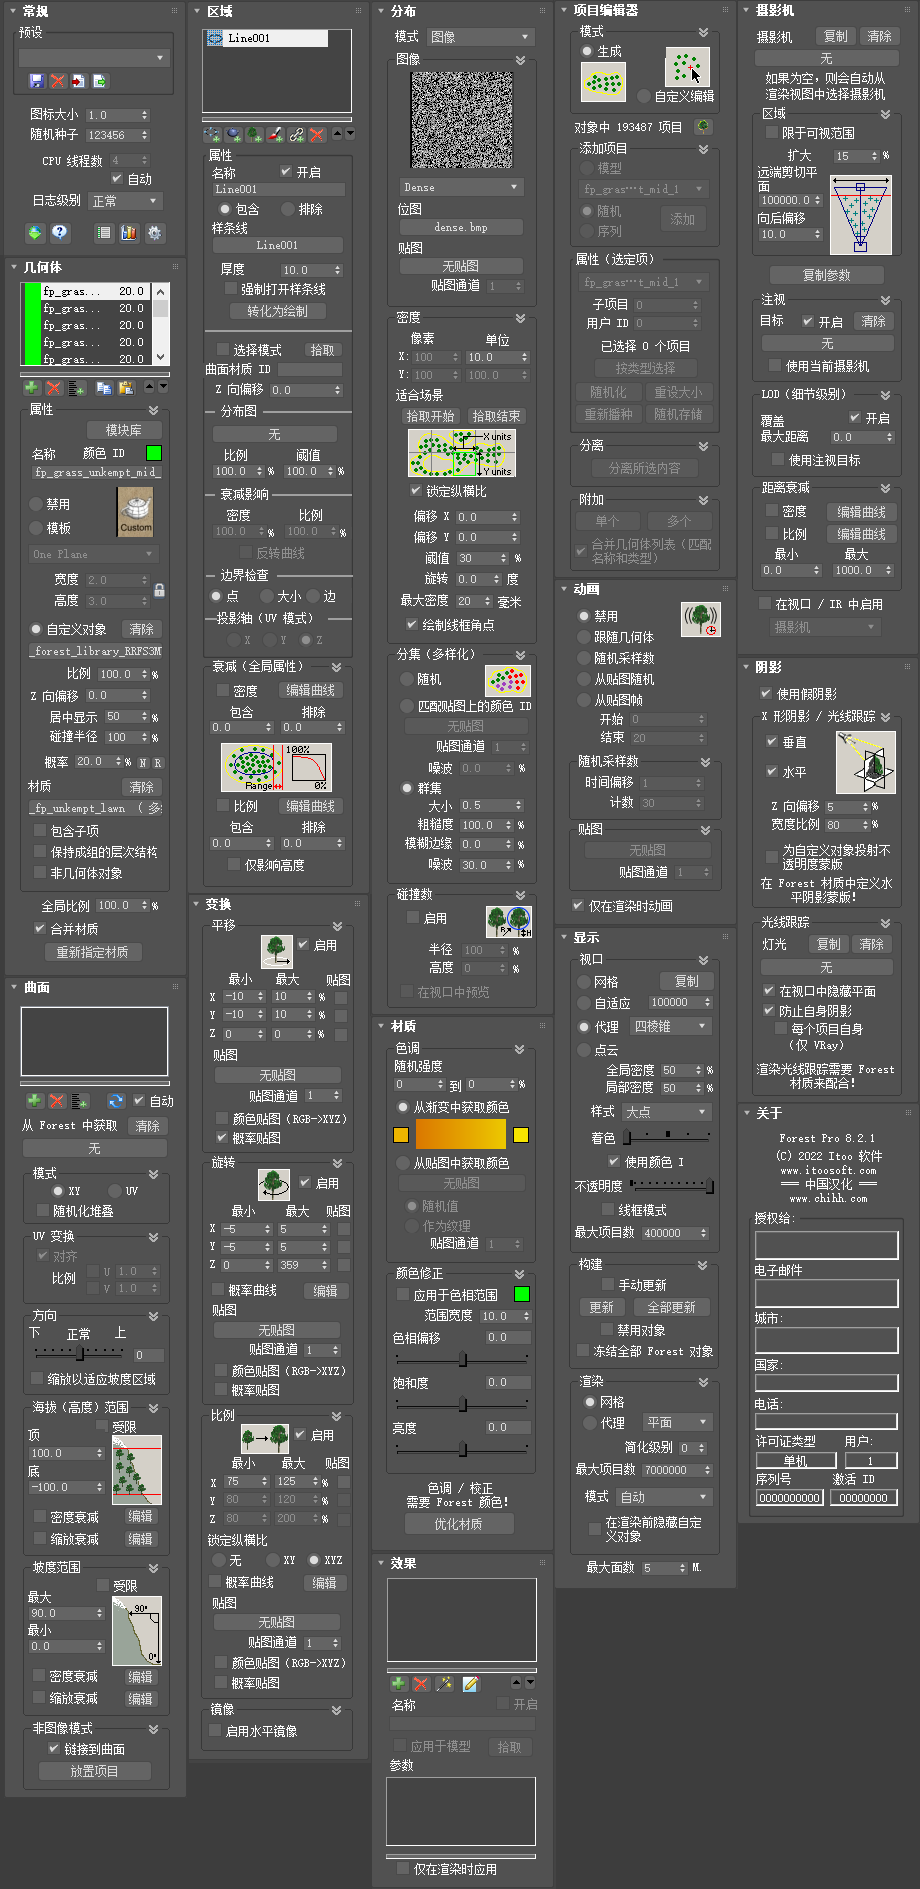
Task: Click the lock aspect icon beside 宽度/高度
Action: click(x=159, y=590)
